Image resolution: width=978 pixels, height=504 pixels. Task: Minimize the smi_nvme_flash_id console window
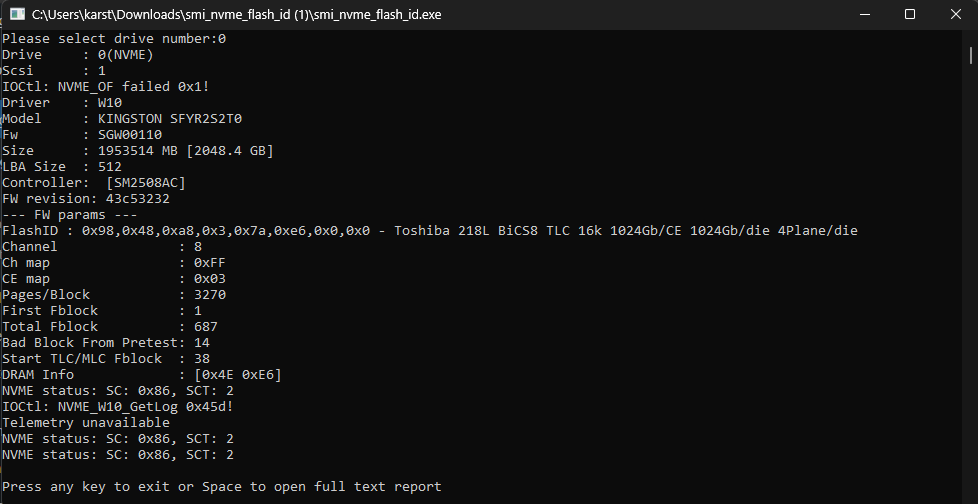[x=864, y=14]
